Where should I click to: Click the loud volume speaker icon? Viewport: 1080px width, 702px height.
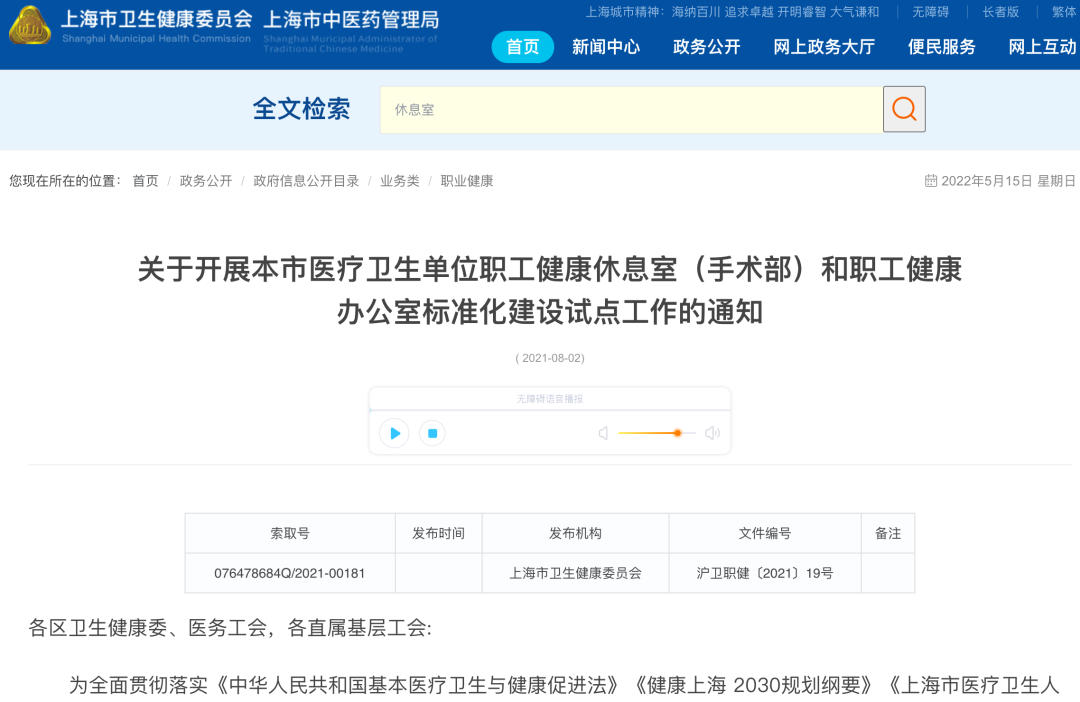pos(712,433)
